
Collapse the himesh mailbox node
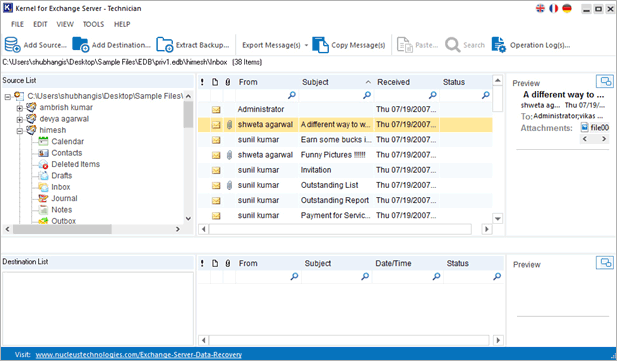19,131
